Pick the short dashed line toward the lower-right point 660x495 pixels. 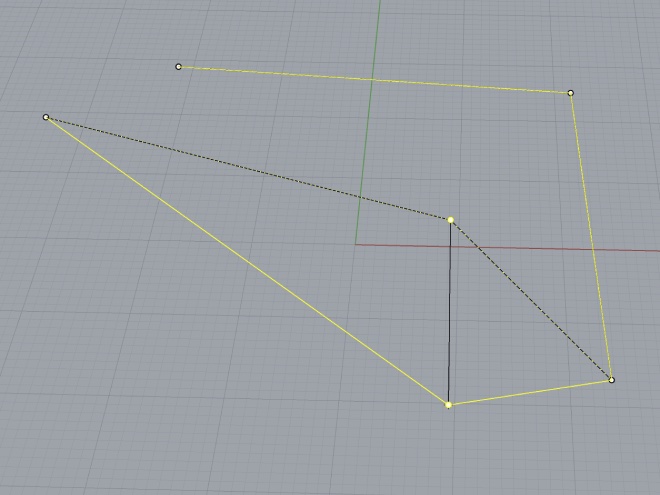point(531,300)
